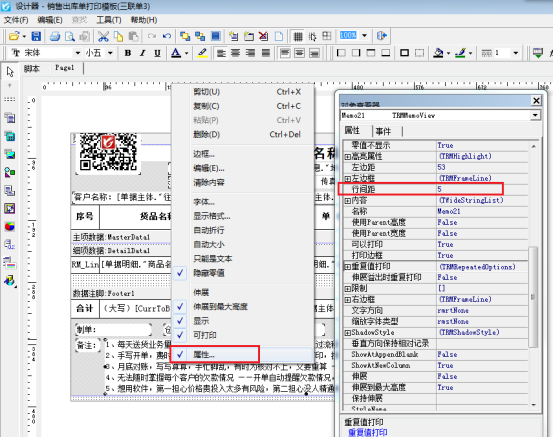The width and height of the screenshot is (554, 437).
Task: Click the 行间距 value field
Action: tap(482, 189)
